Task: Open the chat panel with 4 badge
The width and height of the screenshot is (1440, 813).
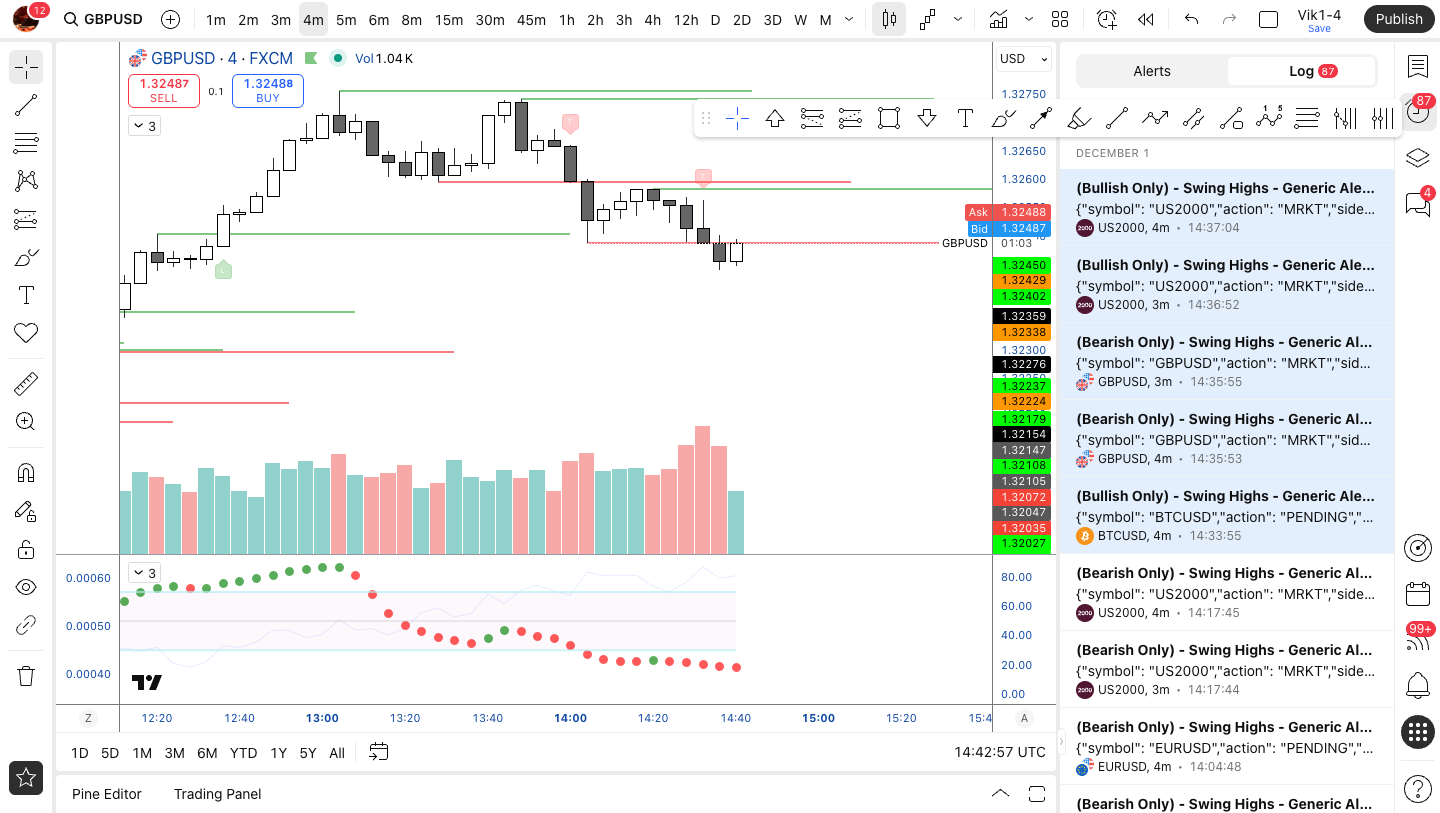Action: pos(1417,203)
